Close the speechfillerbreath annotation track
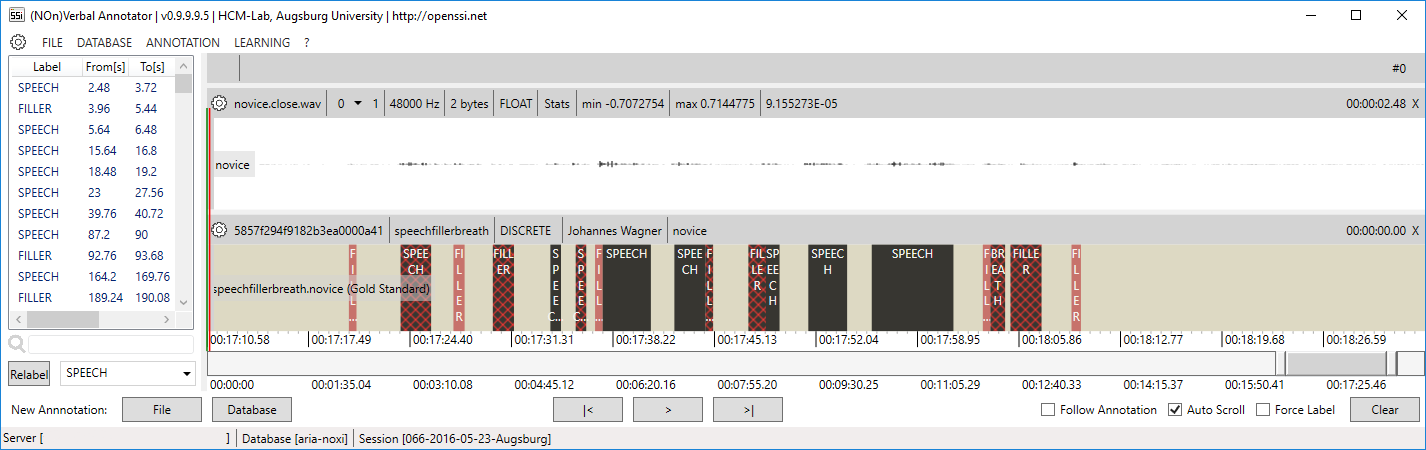This screenshot has height=450, width=1426. pyautogui.click(x=1415, y=231)
